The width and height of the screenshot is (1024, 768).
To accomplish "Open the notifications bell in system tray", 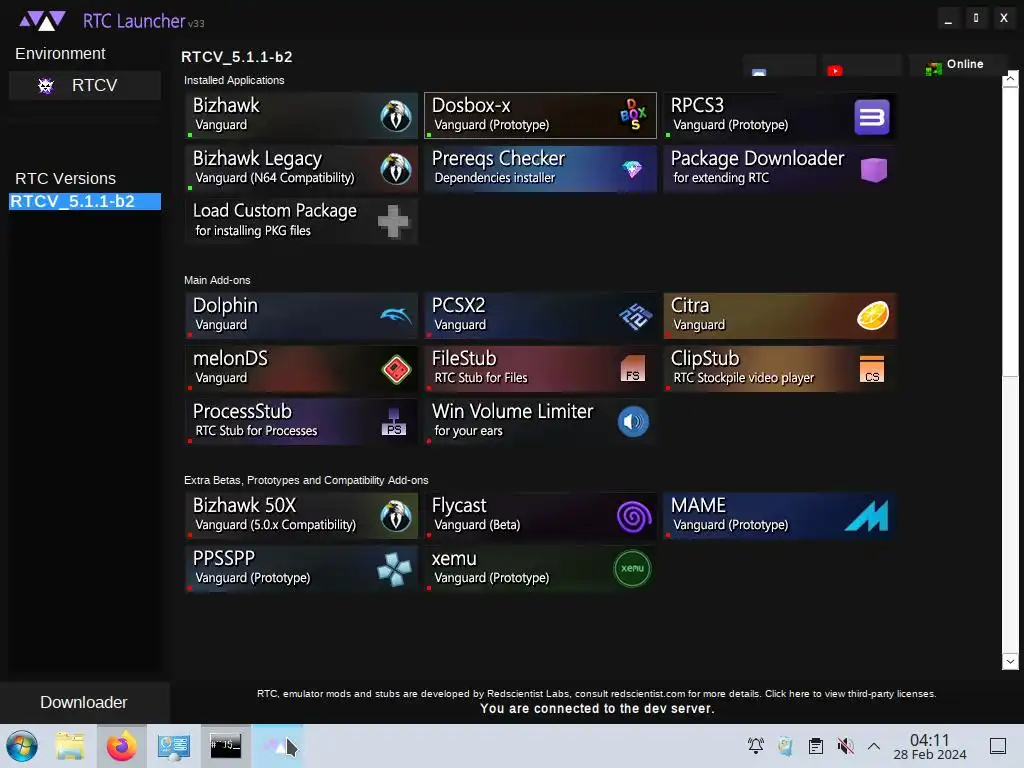I will point(756,746).
